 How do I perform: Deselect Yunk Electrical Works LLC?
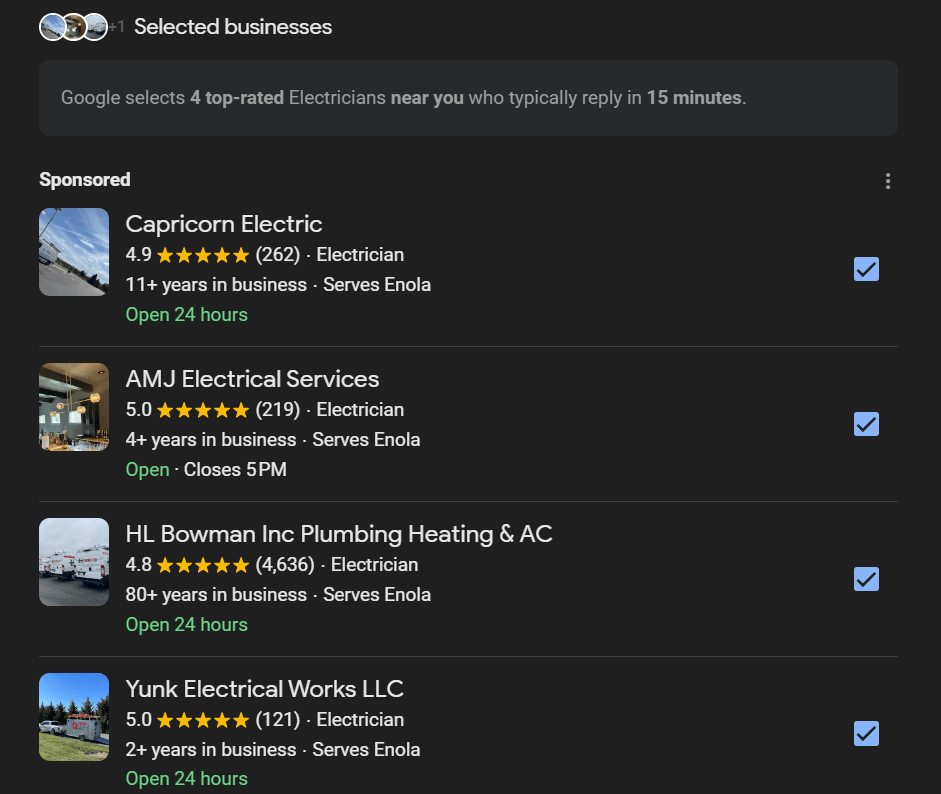coord(866,733)
